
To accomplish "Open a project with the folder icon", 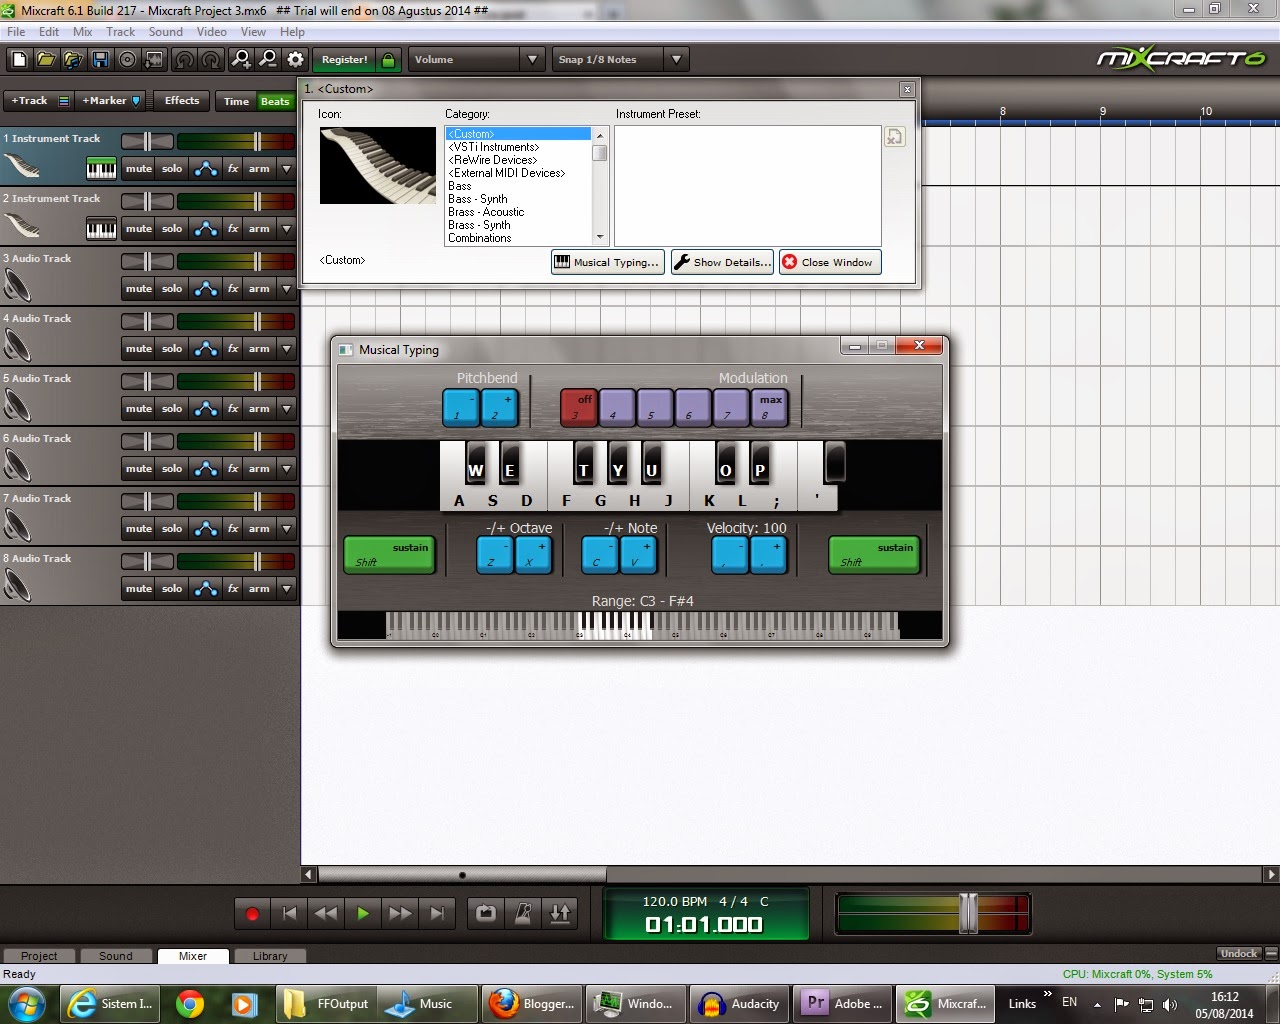I will (x=46, y=60).
